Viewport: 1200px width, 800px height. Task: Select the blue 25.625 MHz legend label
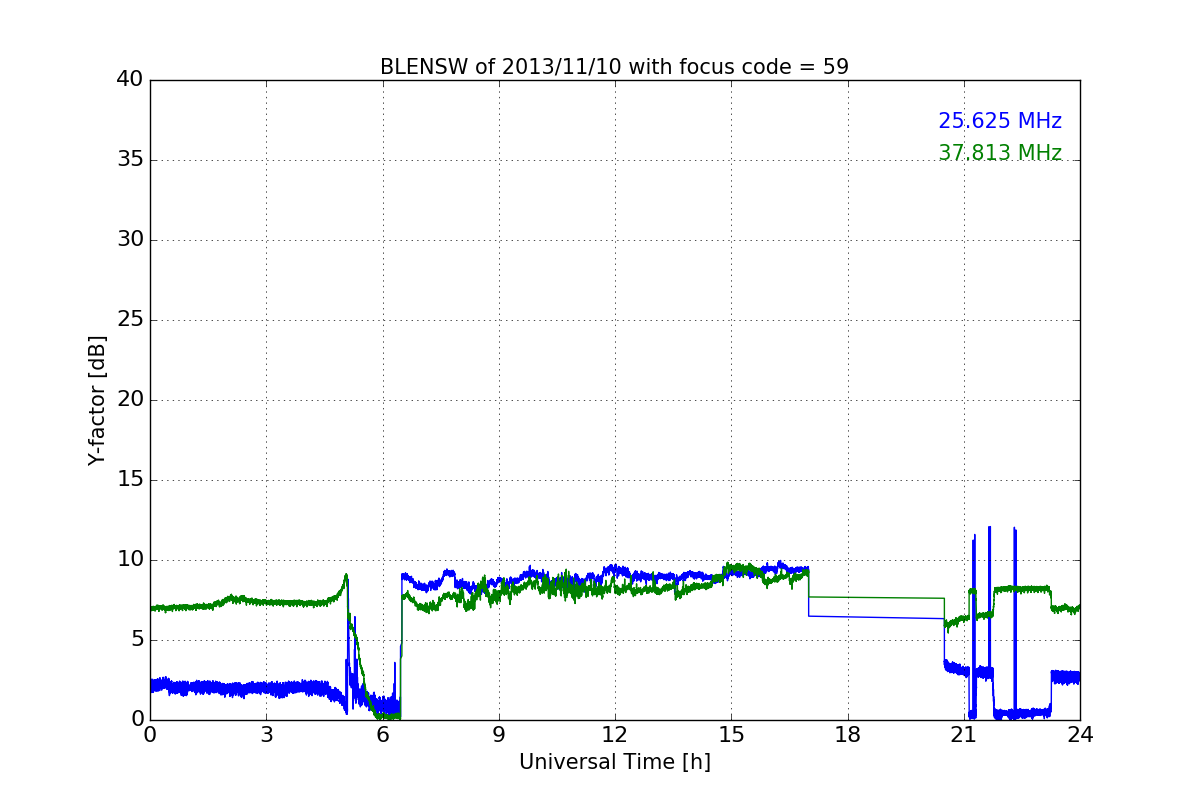tap(1000, 121)
